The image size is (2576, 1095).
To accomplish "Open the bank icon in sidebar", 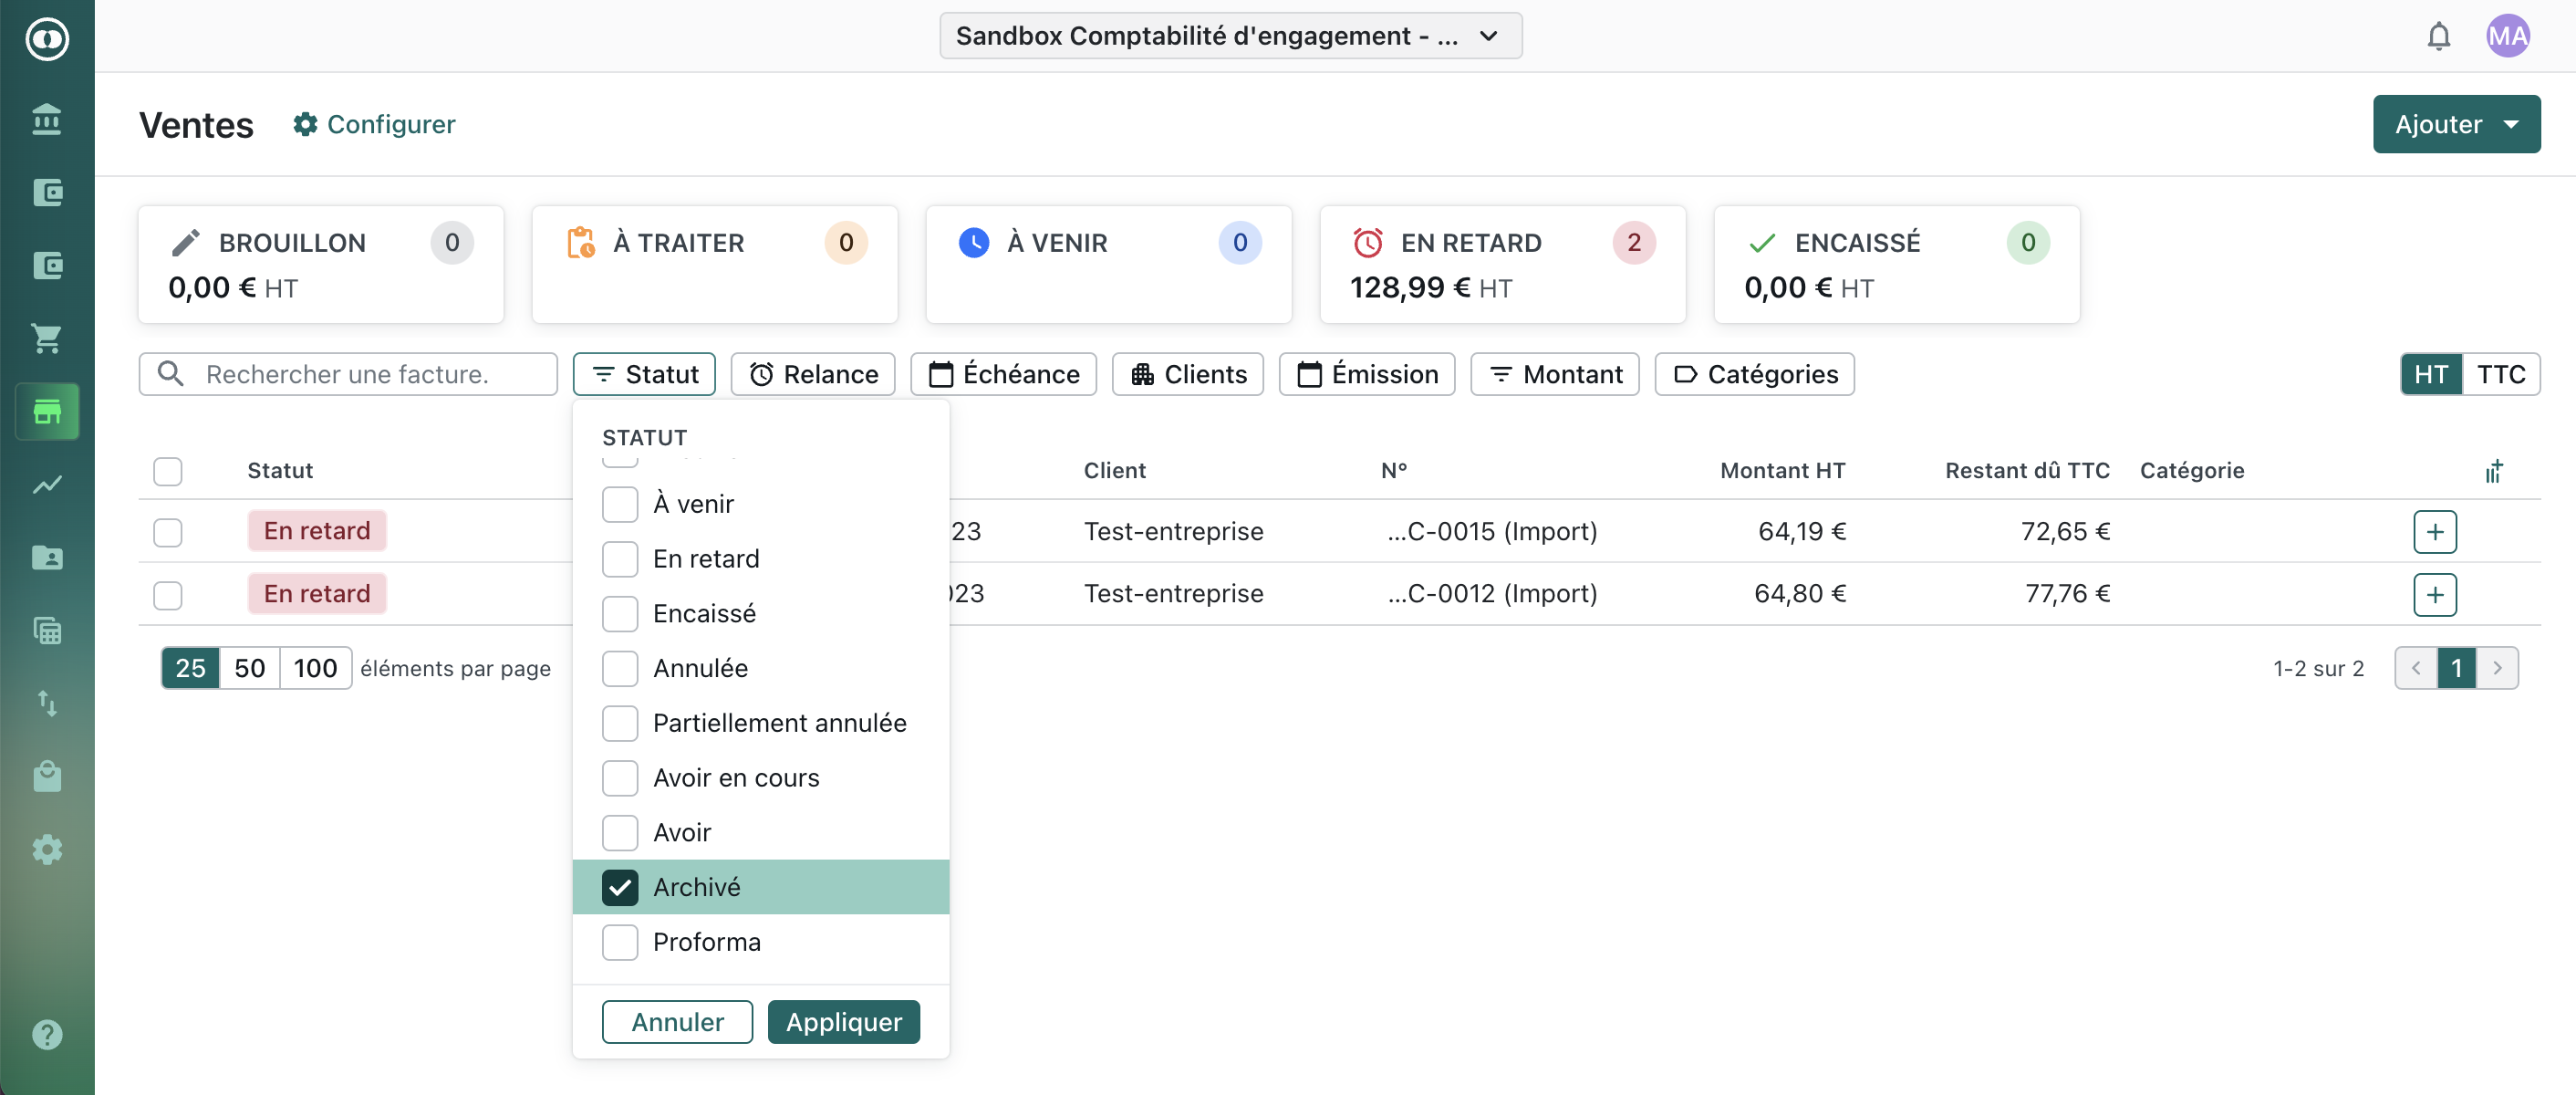I will click(x=46, y=119).
